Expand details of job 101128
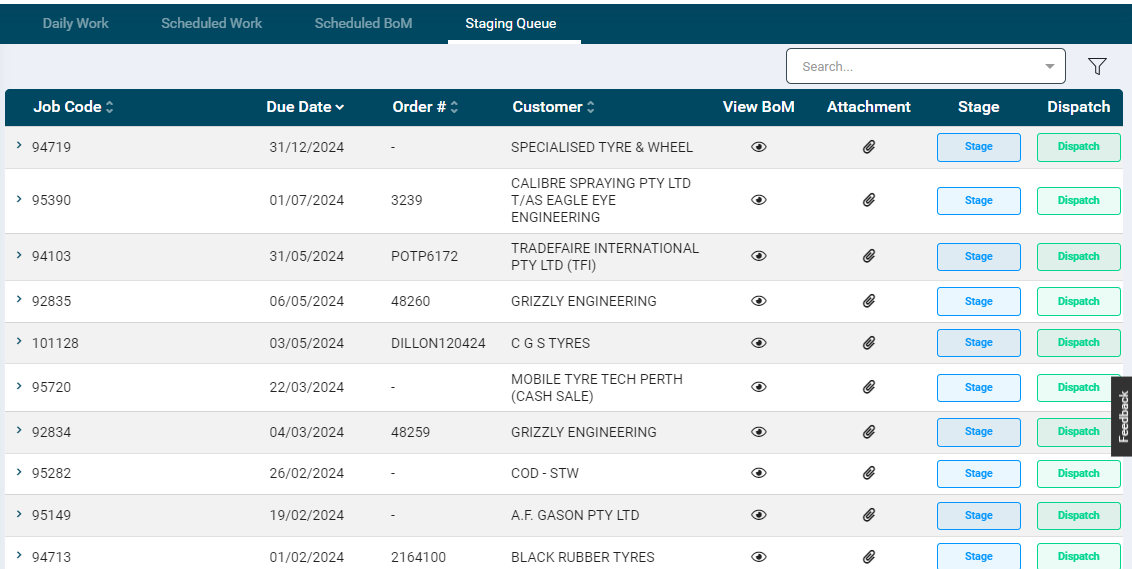 (x=19, y=342)
